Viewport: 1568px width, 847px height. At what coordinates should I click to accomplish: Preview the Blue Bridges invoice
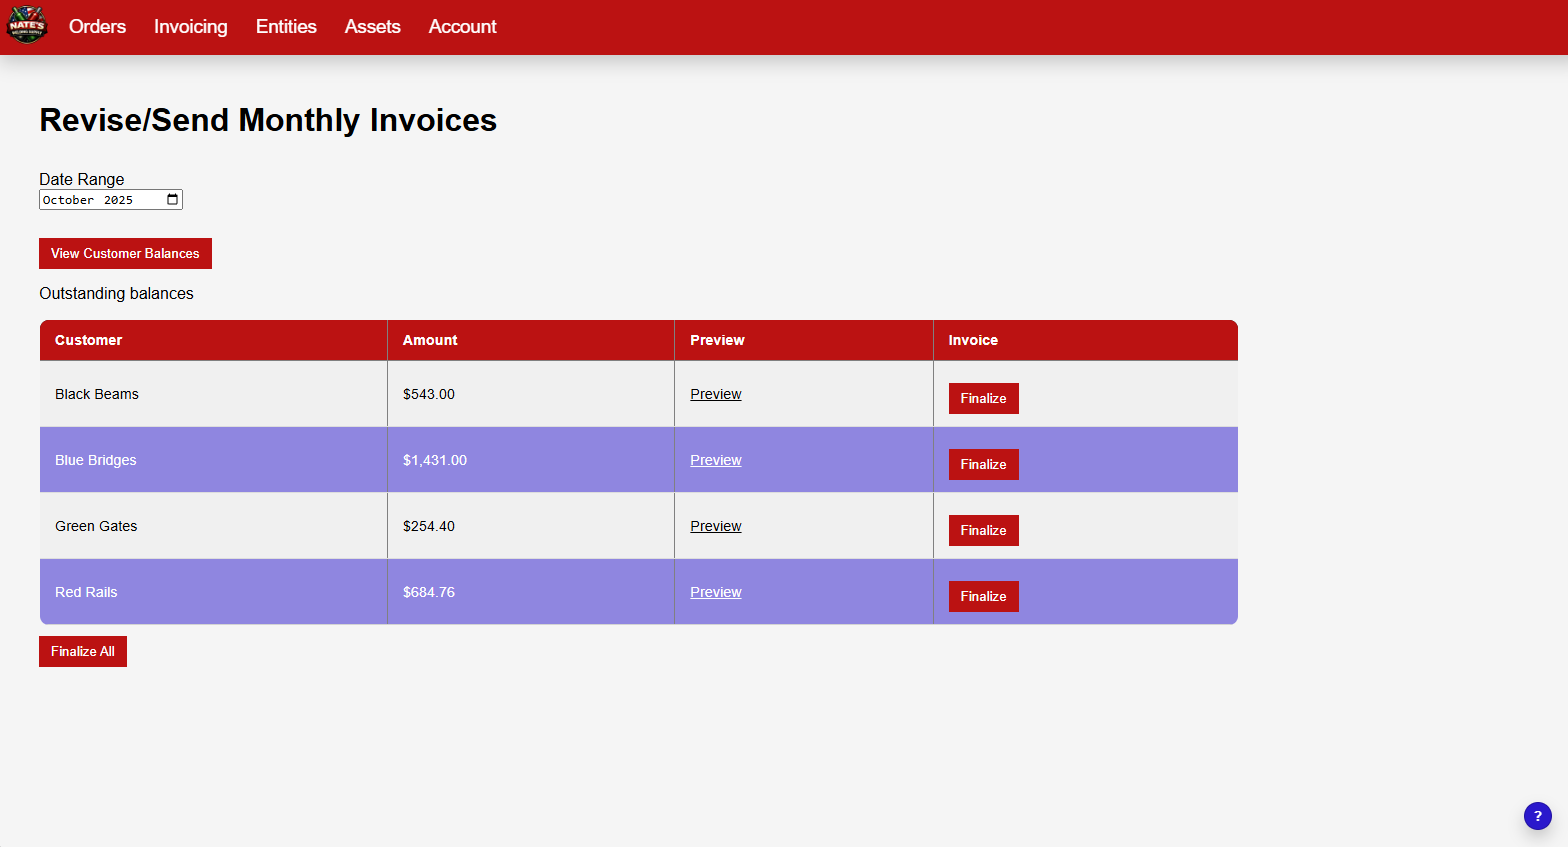point(716,460)
